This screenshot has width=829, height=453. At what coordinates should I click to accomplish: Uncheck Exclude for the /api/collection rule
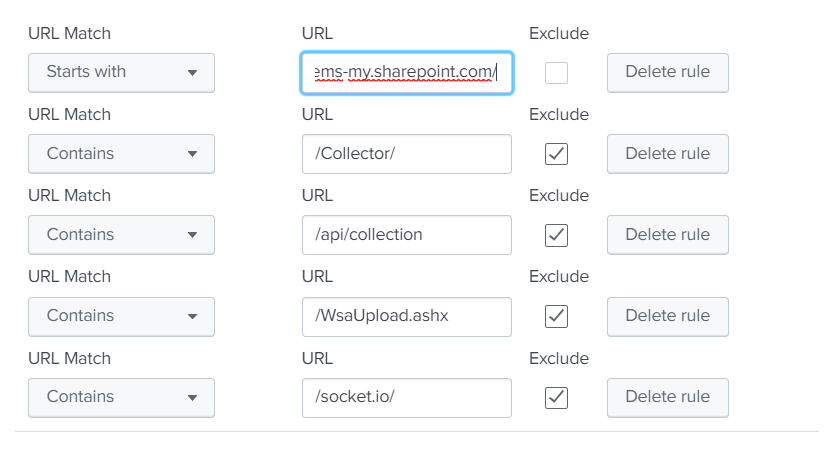(x=557, y=234)
